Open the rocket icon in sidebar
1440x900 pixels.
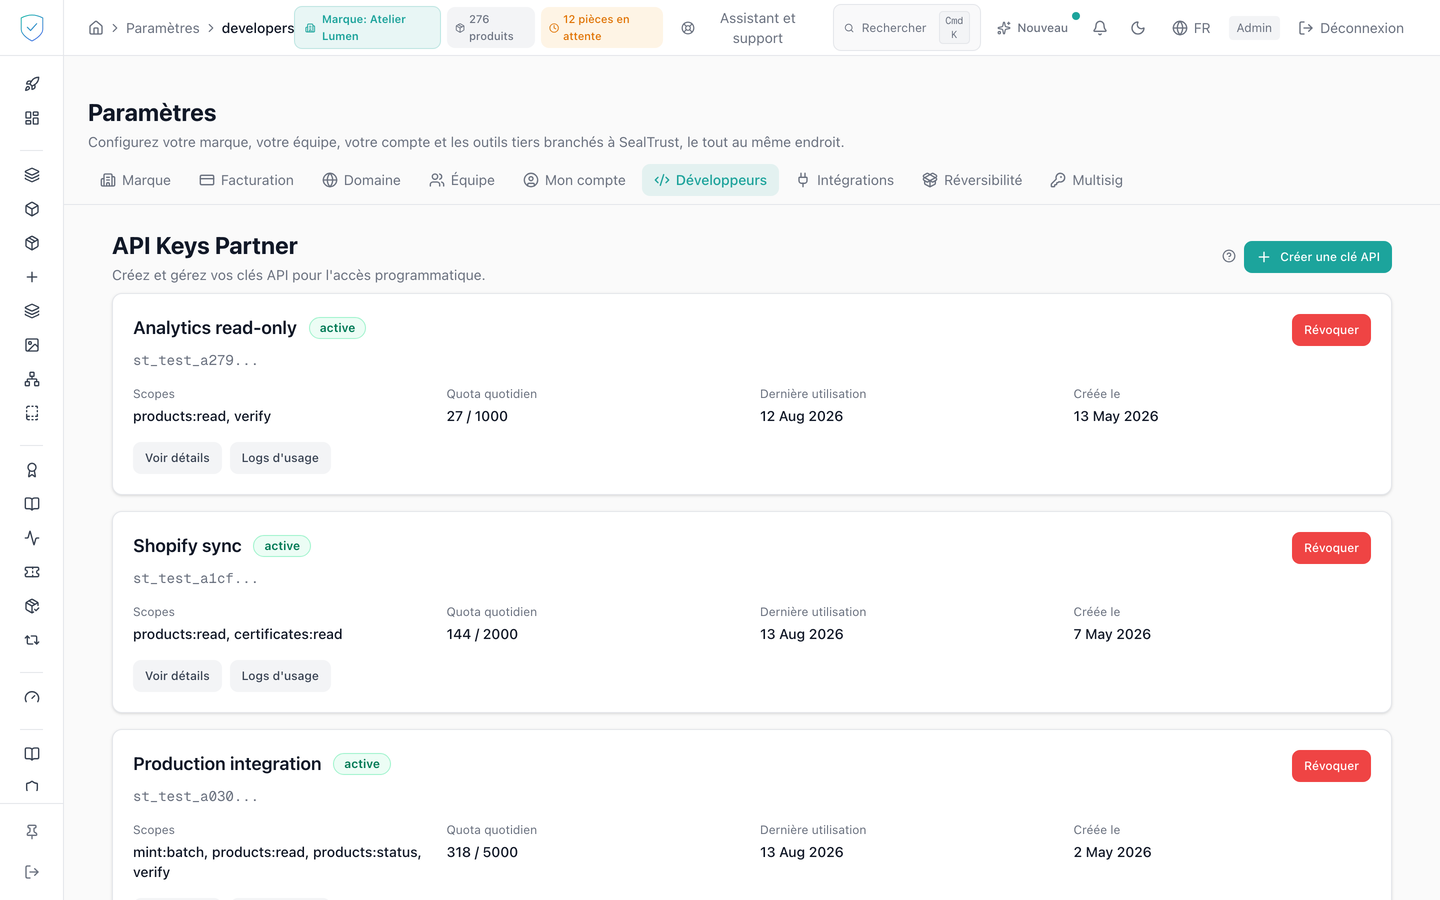(x=32, y=84)
